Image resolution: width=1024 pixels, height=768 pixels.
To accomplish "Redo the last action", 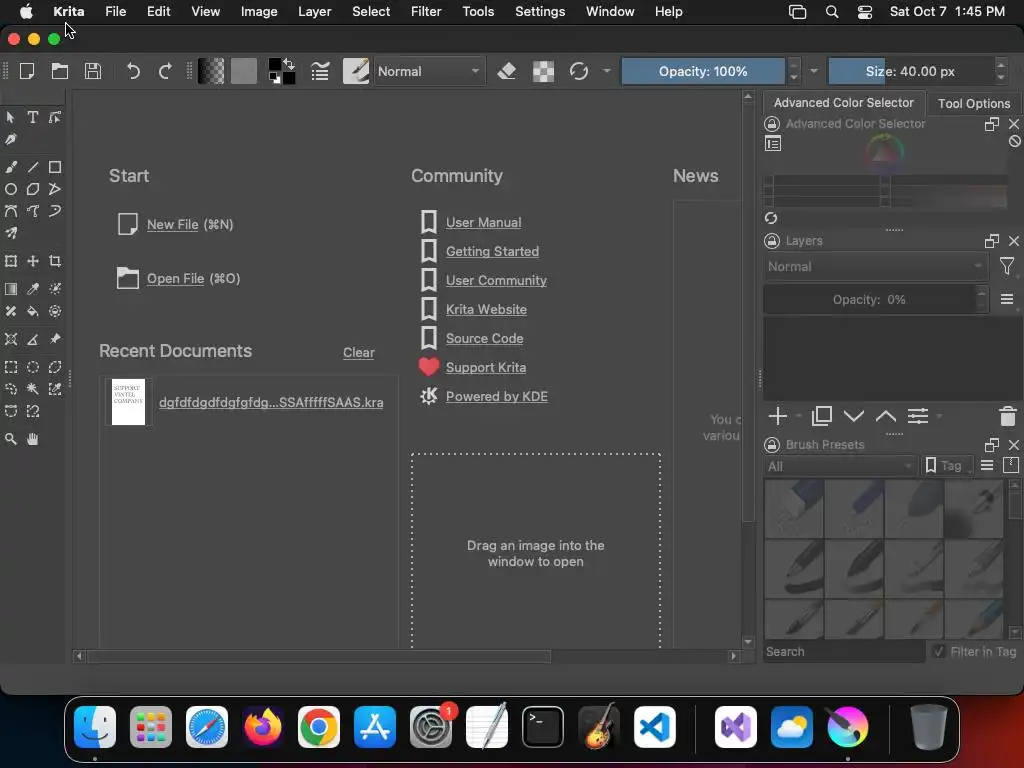I will [x=165, y=71].
